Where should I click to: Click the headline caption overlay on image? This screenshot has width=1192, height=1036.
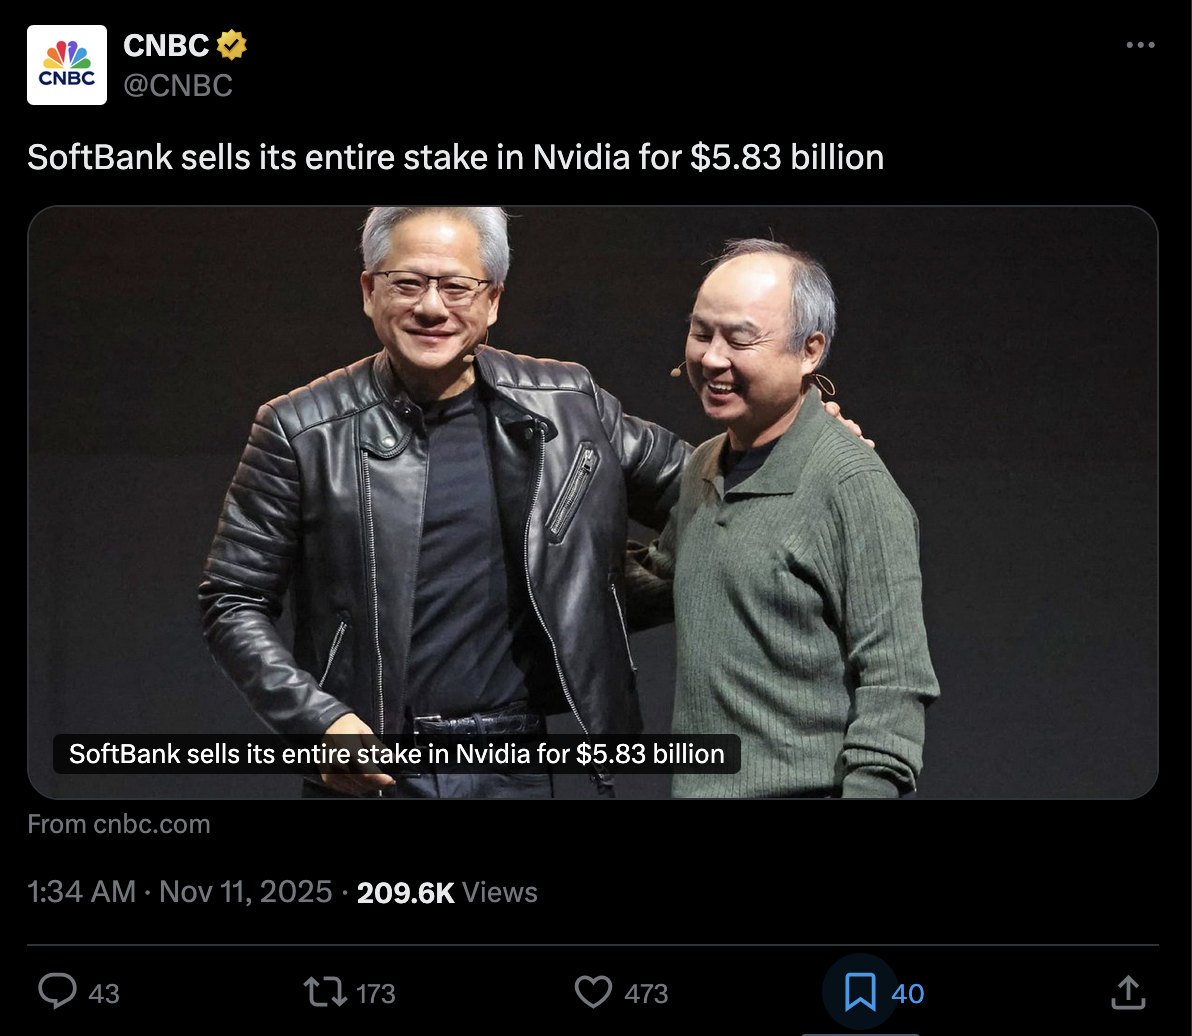396,753
